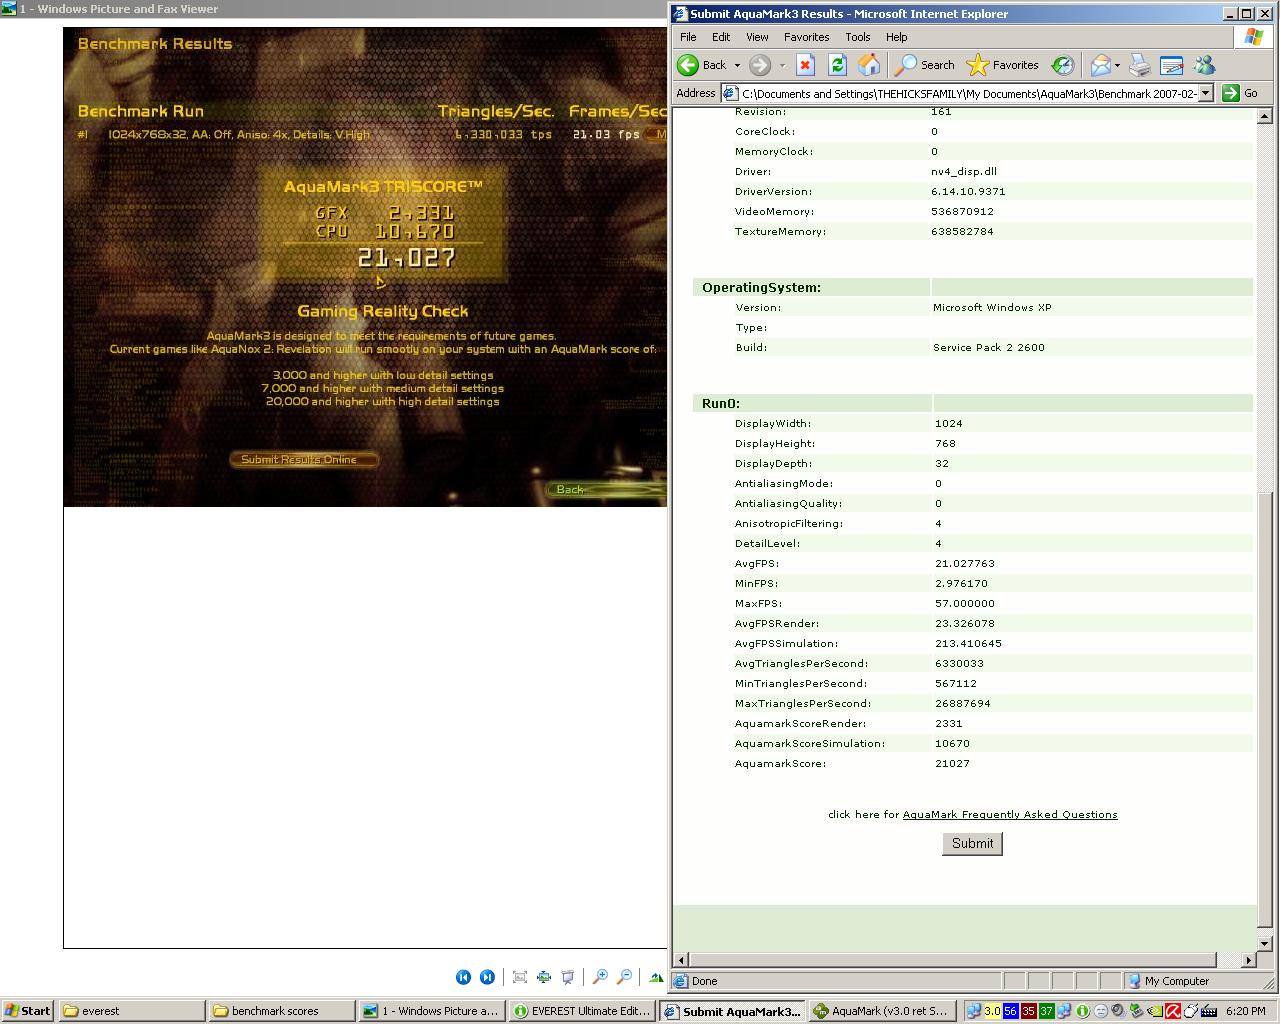
Task: Open the Search pane in IE
Action: [925, 65]
